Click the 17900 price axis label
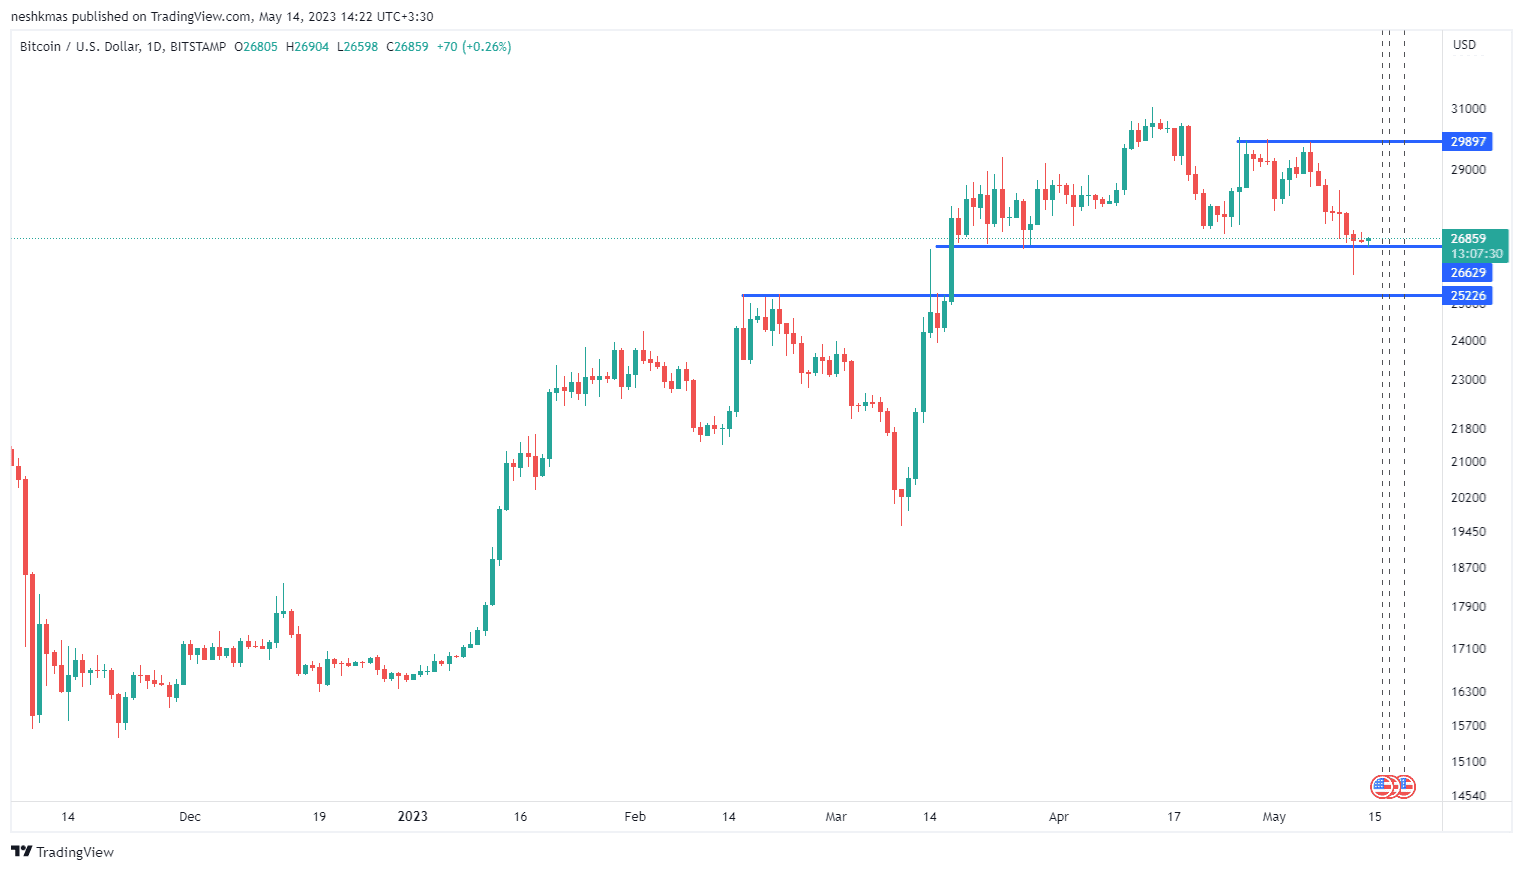The image size is (1523, 871). click(x=1468, y=606)
